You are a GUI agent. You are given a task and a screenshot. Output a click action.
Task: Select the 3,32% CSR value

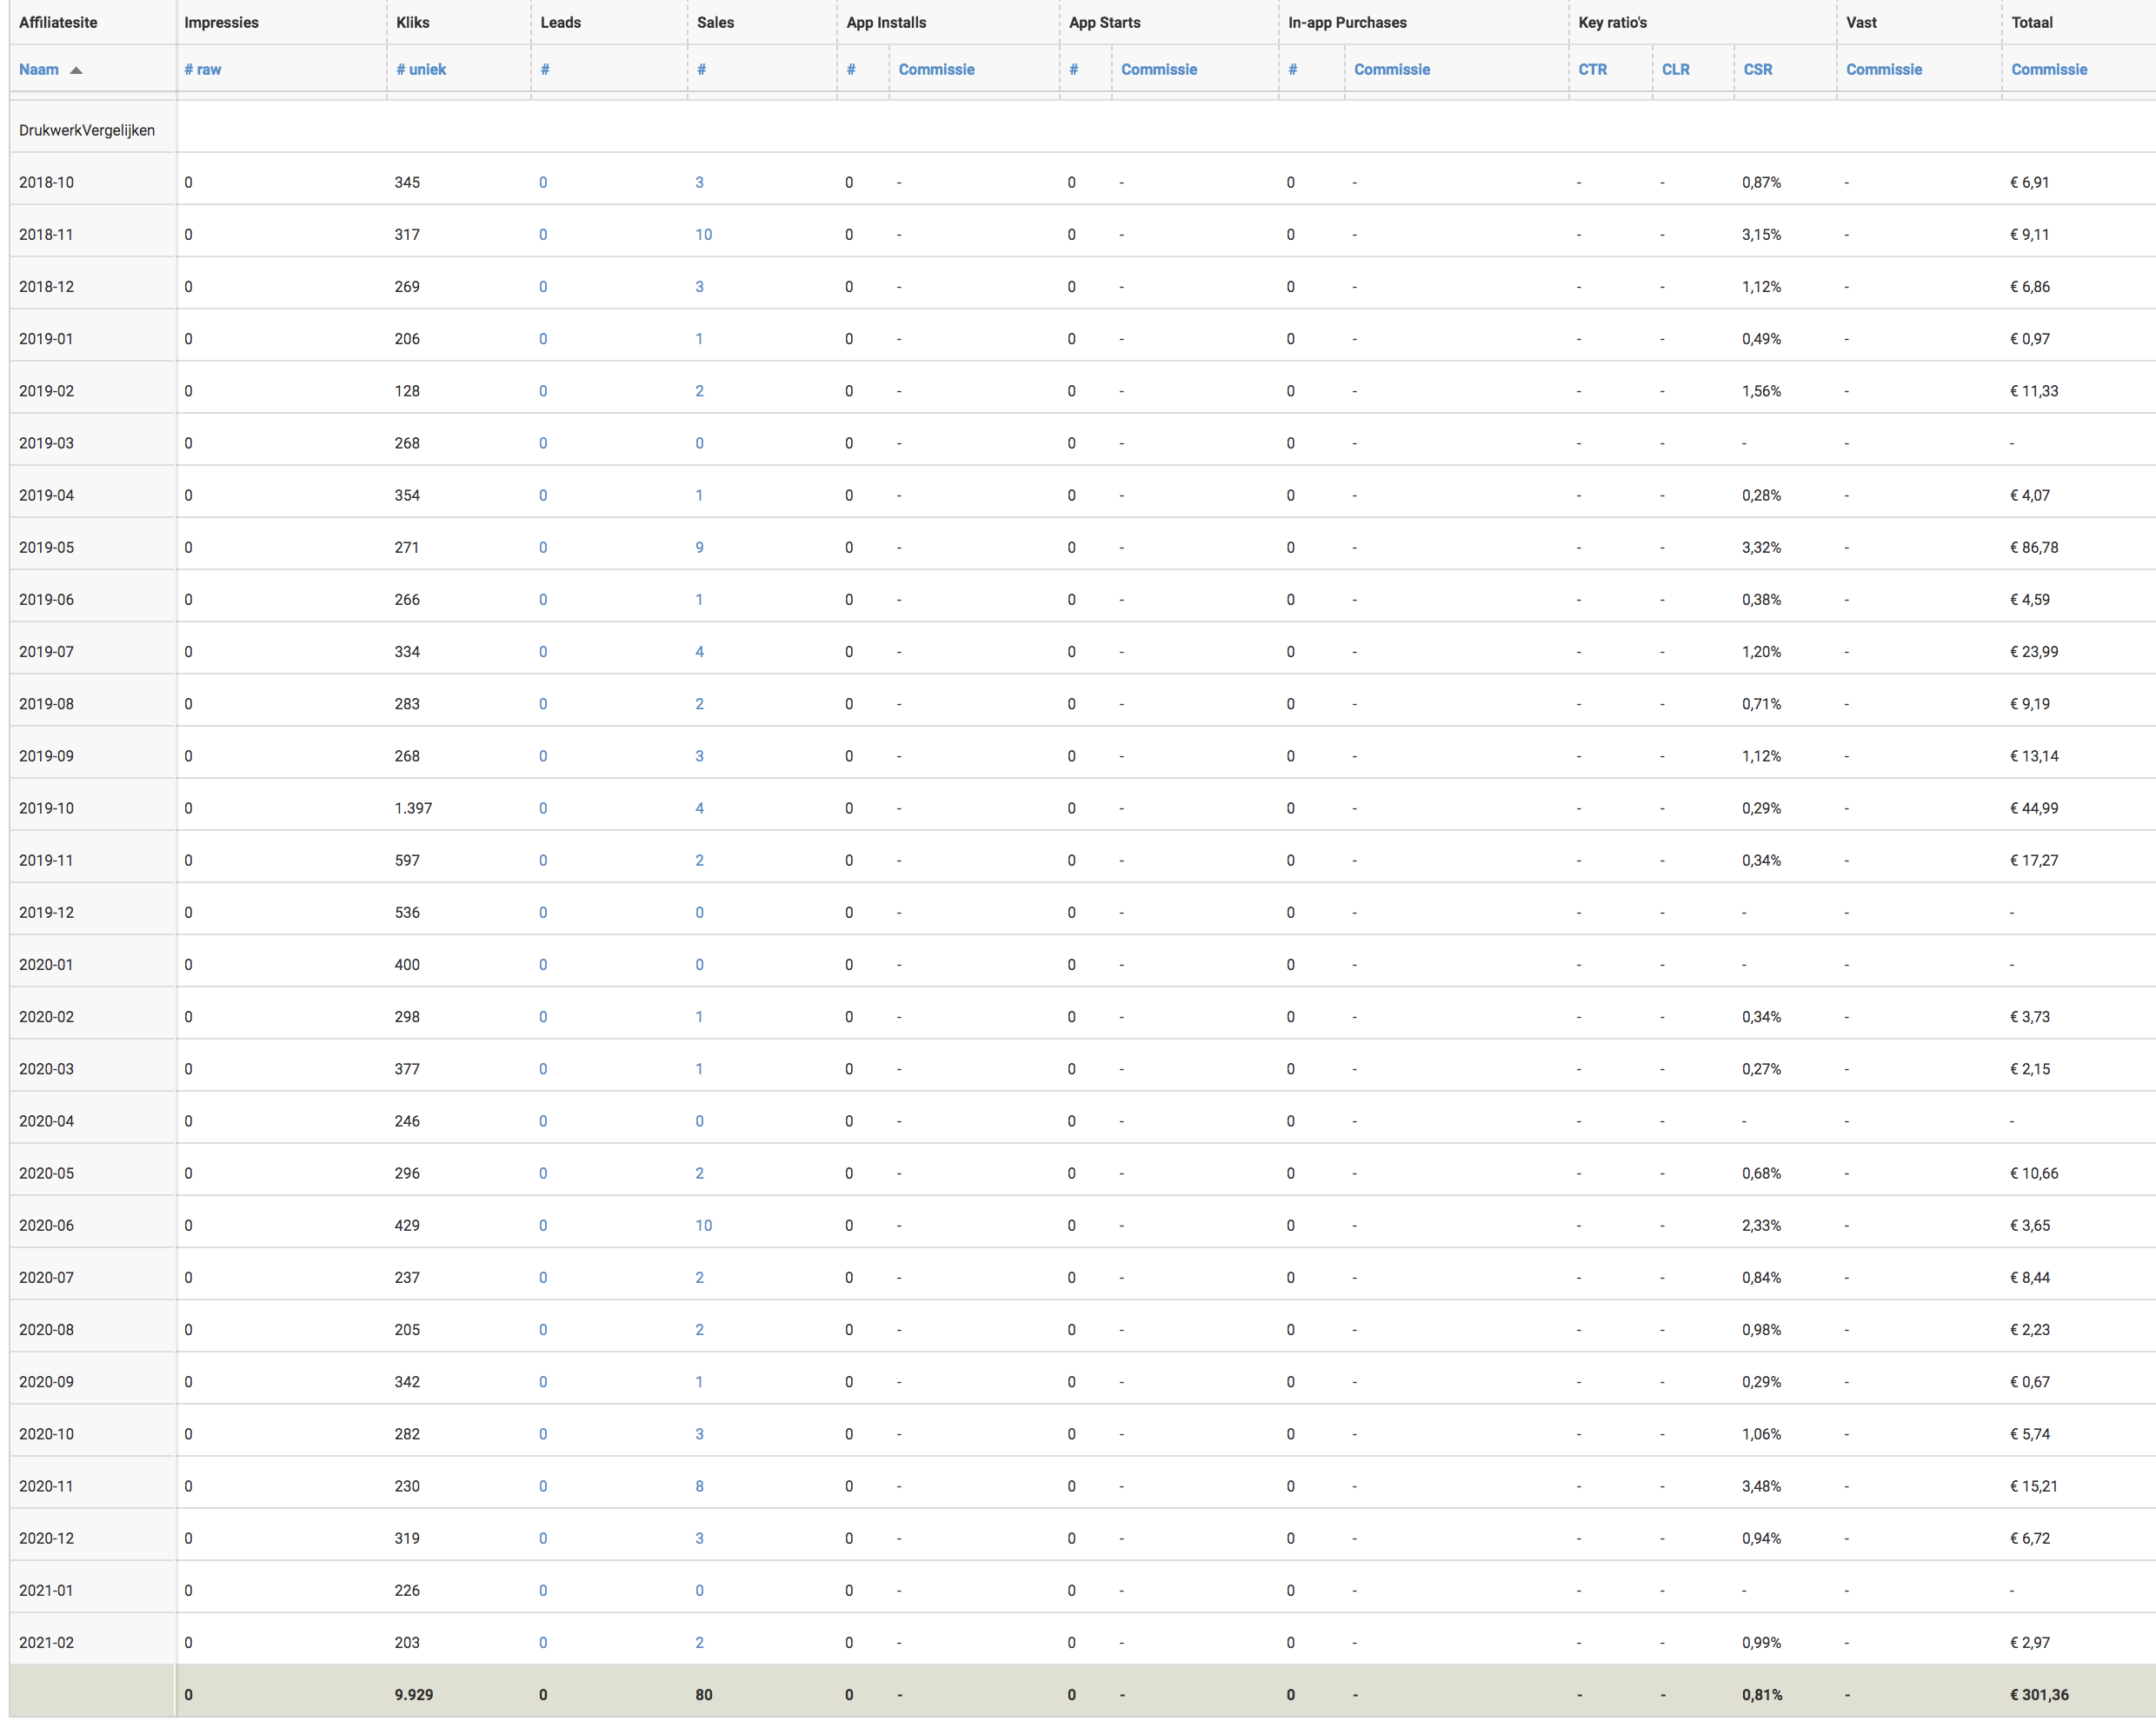[x=1761, y=547]
